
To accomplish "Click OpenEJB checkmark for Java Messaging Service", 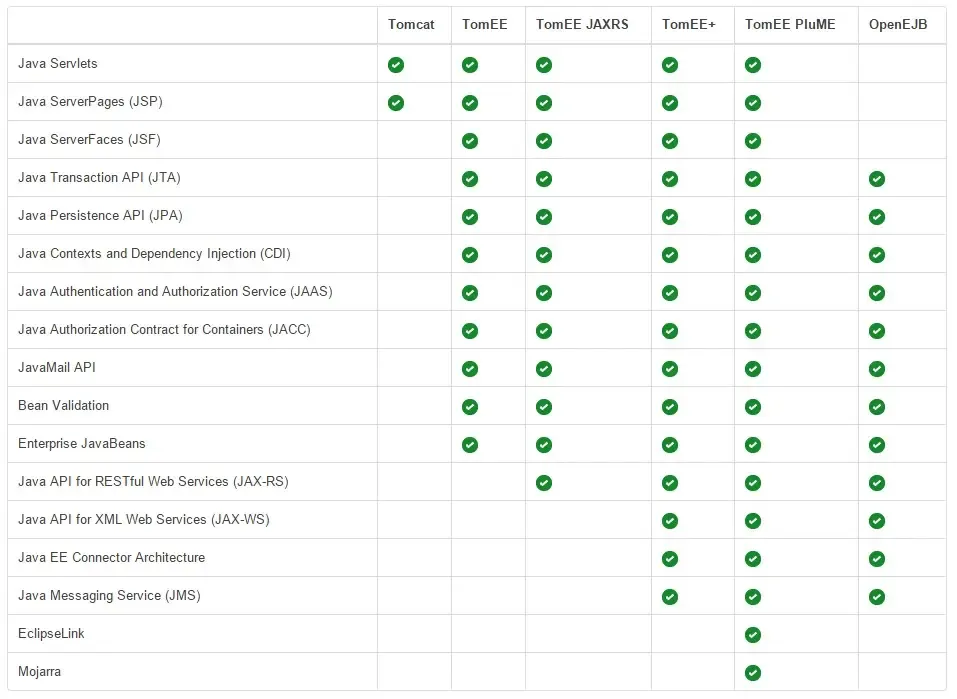I will coord(877,597).
